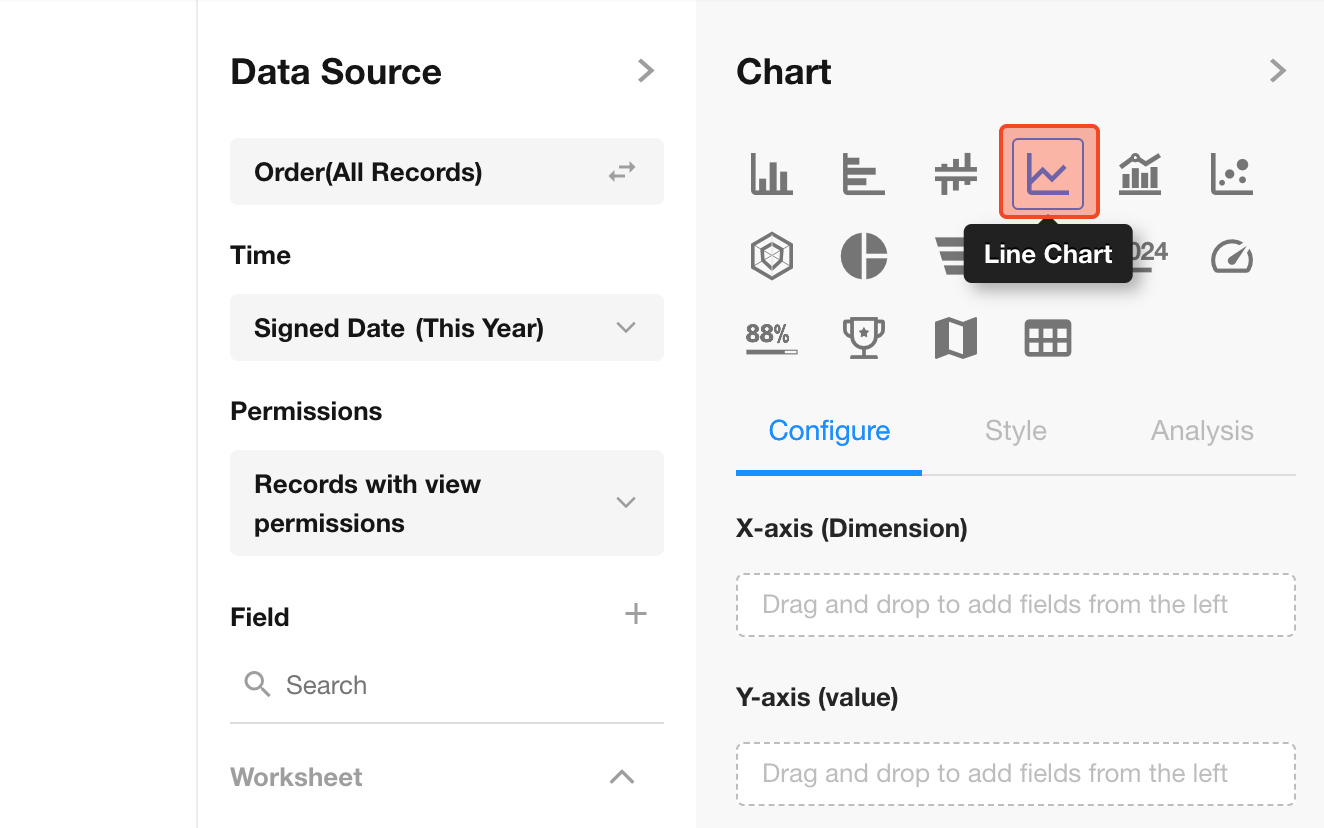Collapse the Worksheet field section
Viewport: 1324px width, 828px height.
pos(622,777)
